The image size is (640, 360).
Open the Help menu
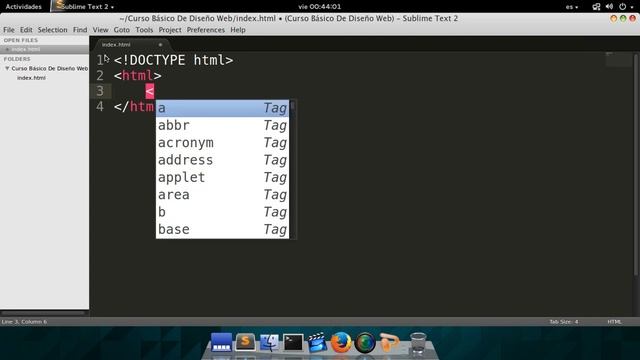(238, 30)
